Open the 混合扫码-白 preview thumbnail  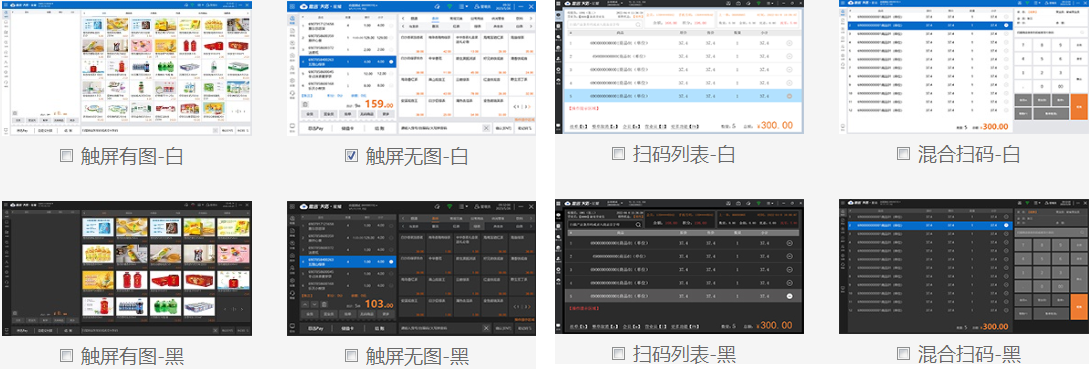pos(964,67)
